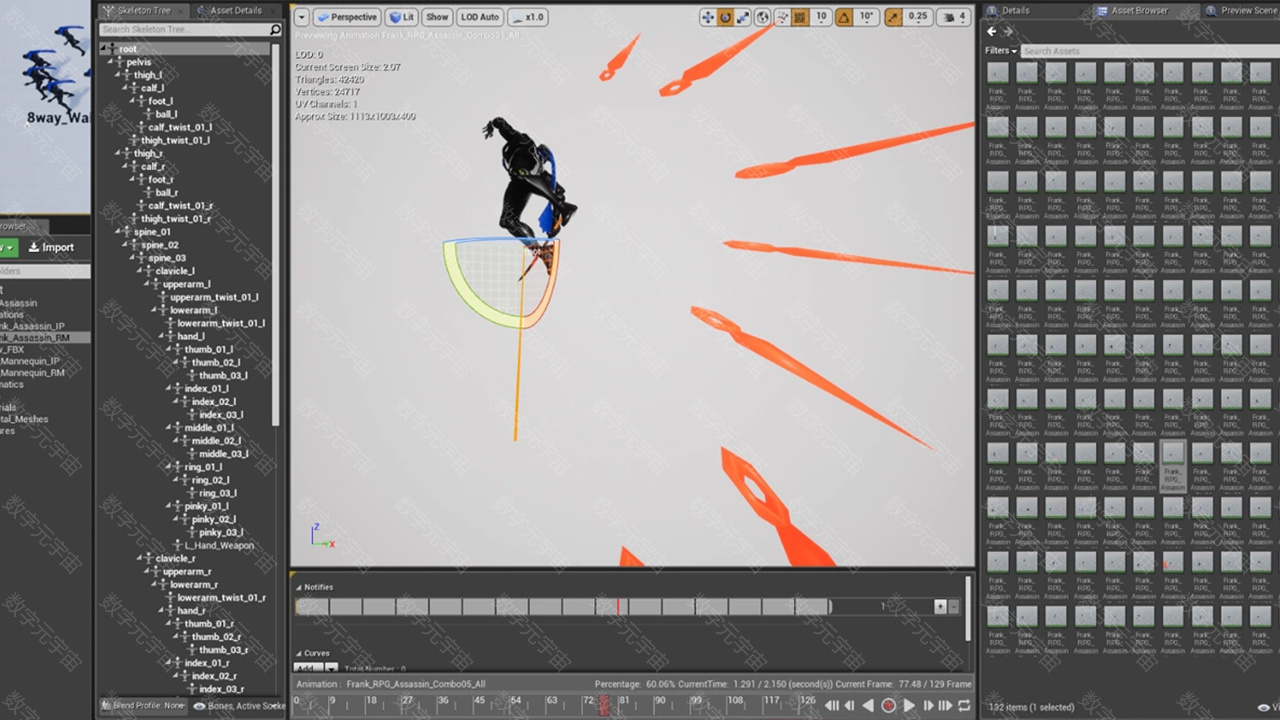Click the world coordinate system globe icon
This screenshot has height=720, width=1280.
click(x=763, y=17)
